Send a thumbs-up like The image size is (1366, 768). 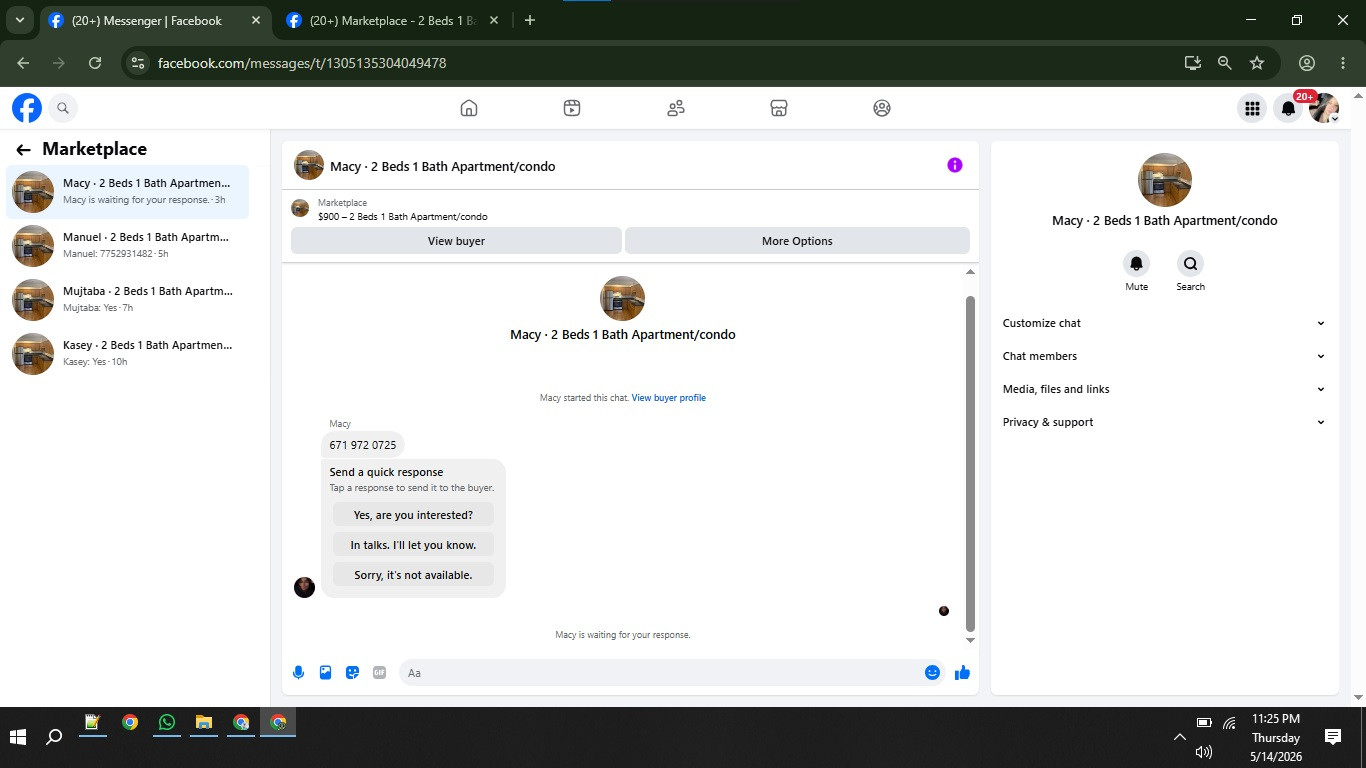tap(962, 673)
